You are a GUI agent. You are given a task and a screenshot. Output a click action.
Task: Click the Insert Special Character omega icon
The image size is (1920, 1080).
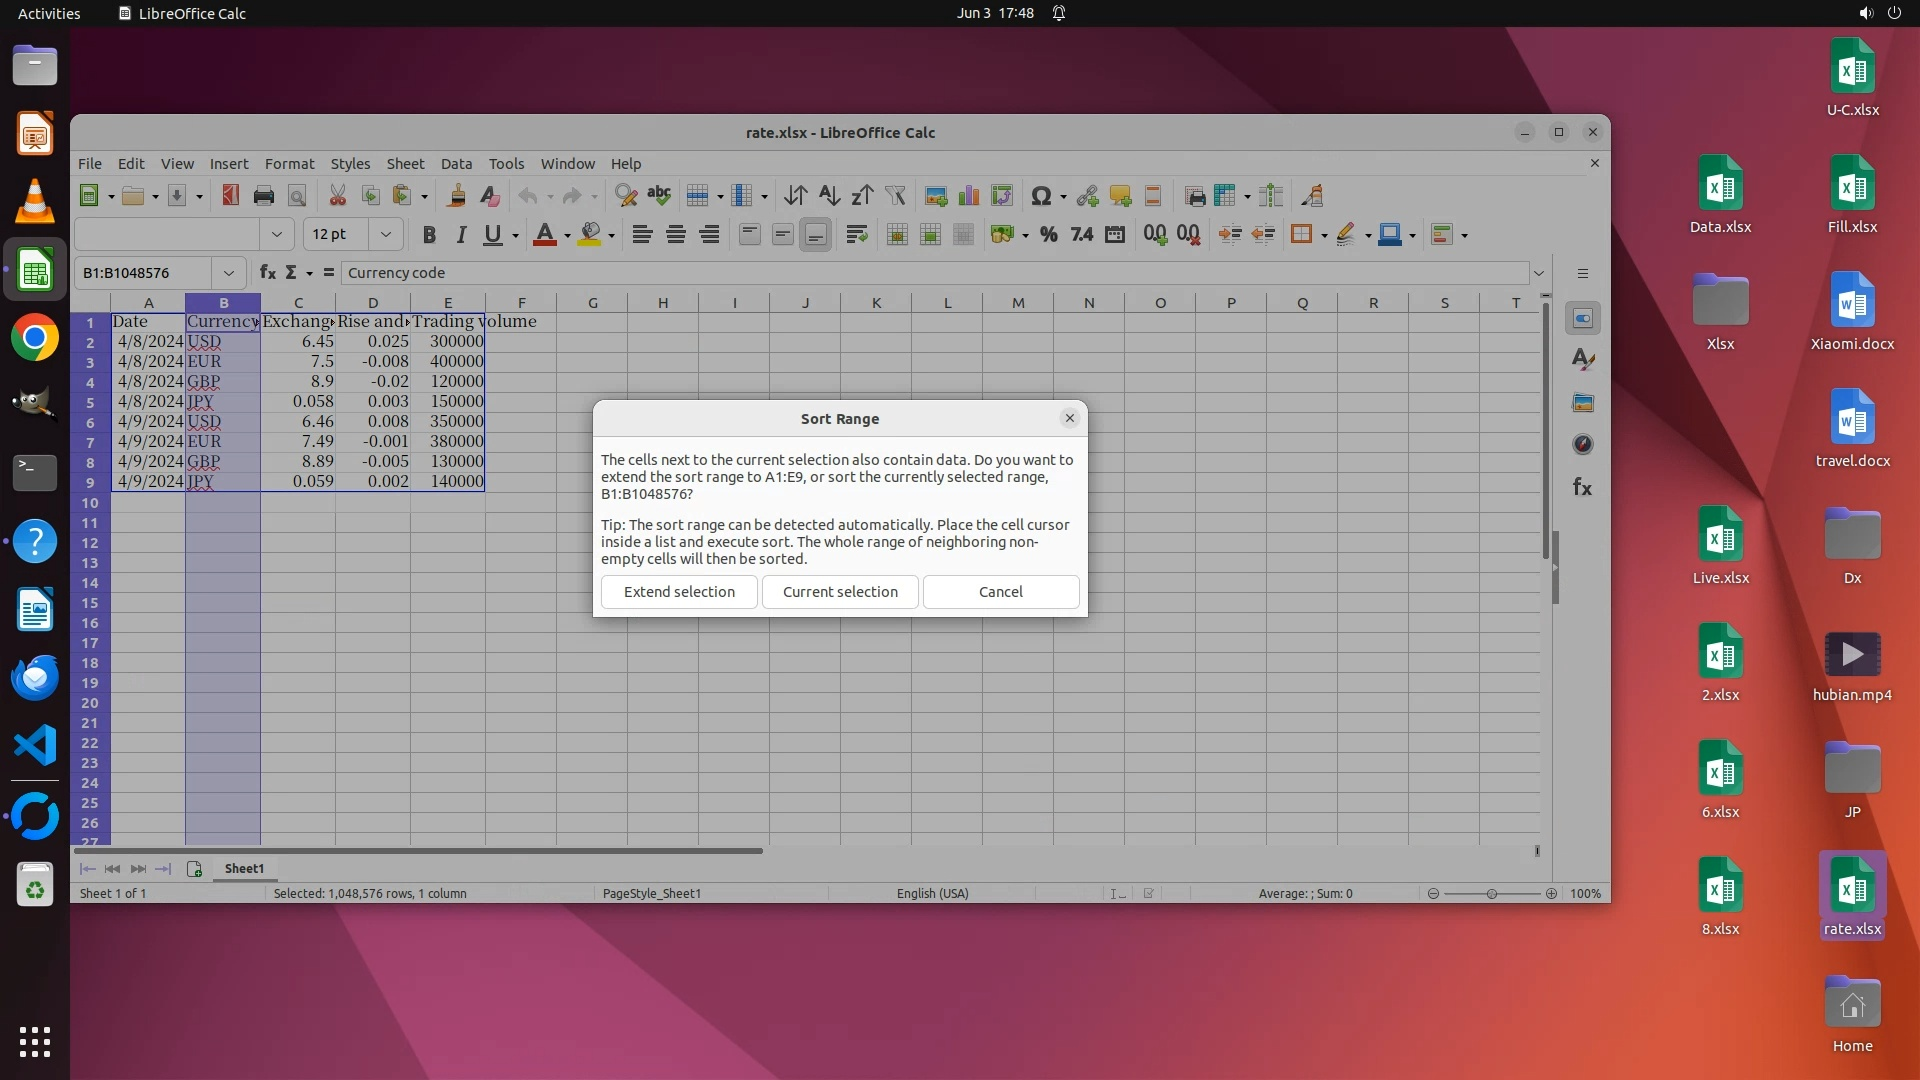coord(1040,196)
